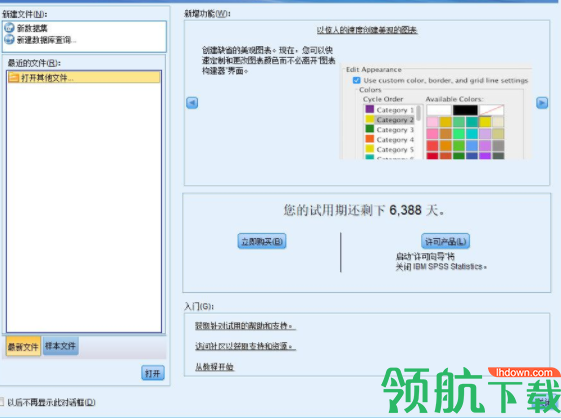561x420 pixels.
Task: Select 新建数据库查询 new database query entry
Action: (40, 40)
